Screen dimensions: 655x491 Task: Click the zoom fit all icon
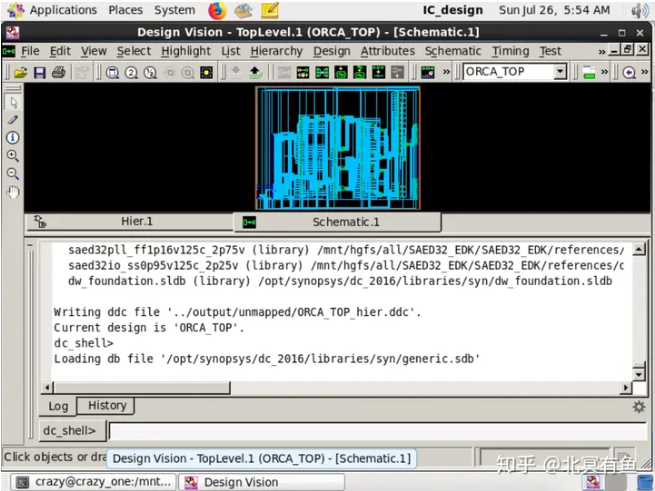coord(112,73)
